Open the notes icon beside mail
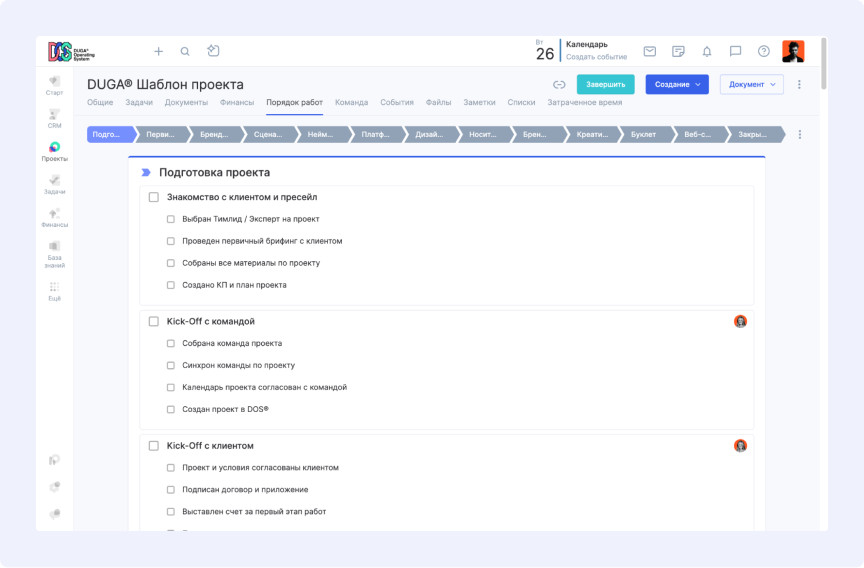The width and height of the screenshot is (864, 568). pos(678,51)
